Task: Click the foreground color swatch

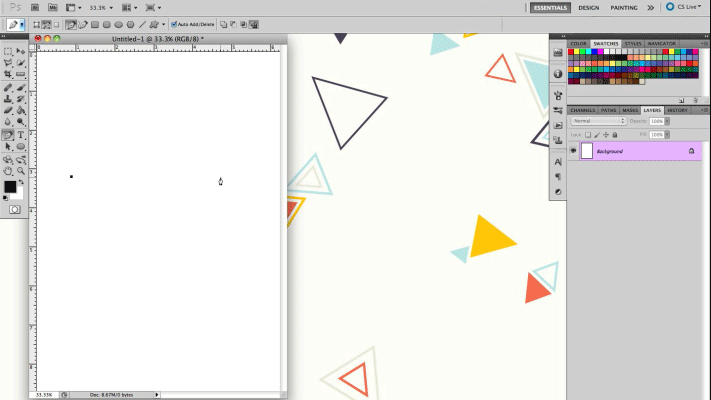Action: (10, 187)
